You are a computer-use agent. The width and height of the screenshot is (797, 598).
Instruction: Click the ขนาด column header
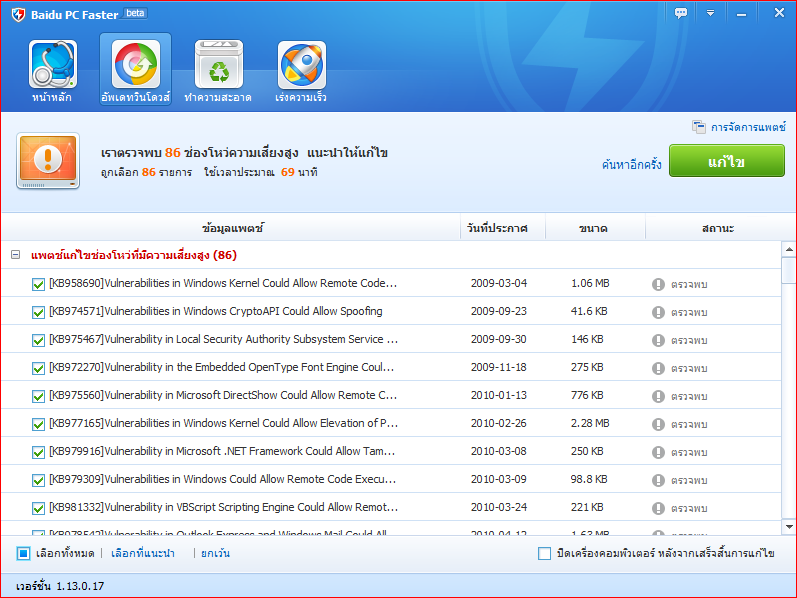[593, 228]
